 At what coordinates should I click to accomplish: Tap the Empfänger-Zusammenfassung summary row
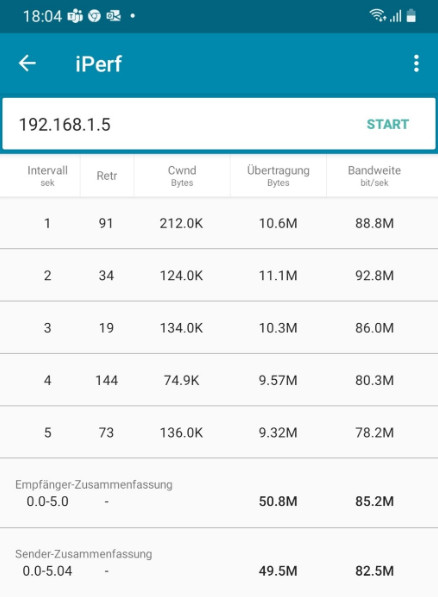219,493
